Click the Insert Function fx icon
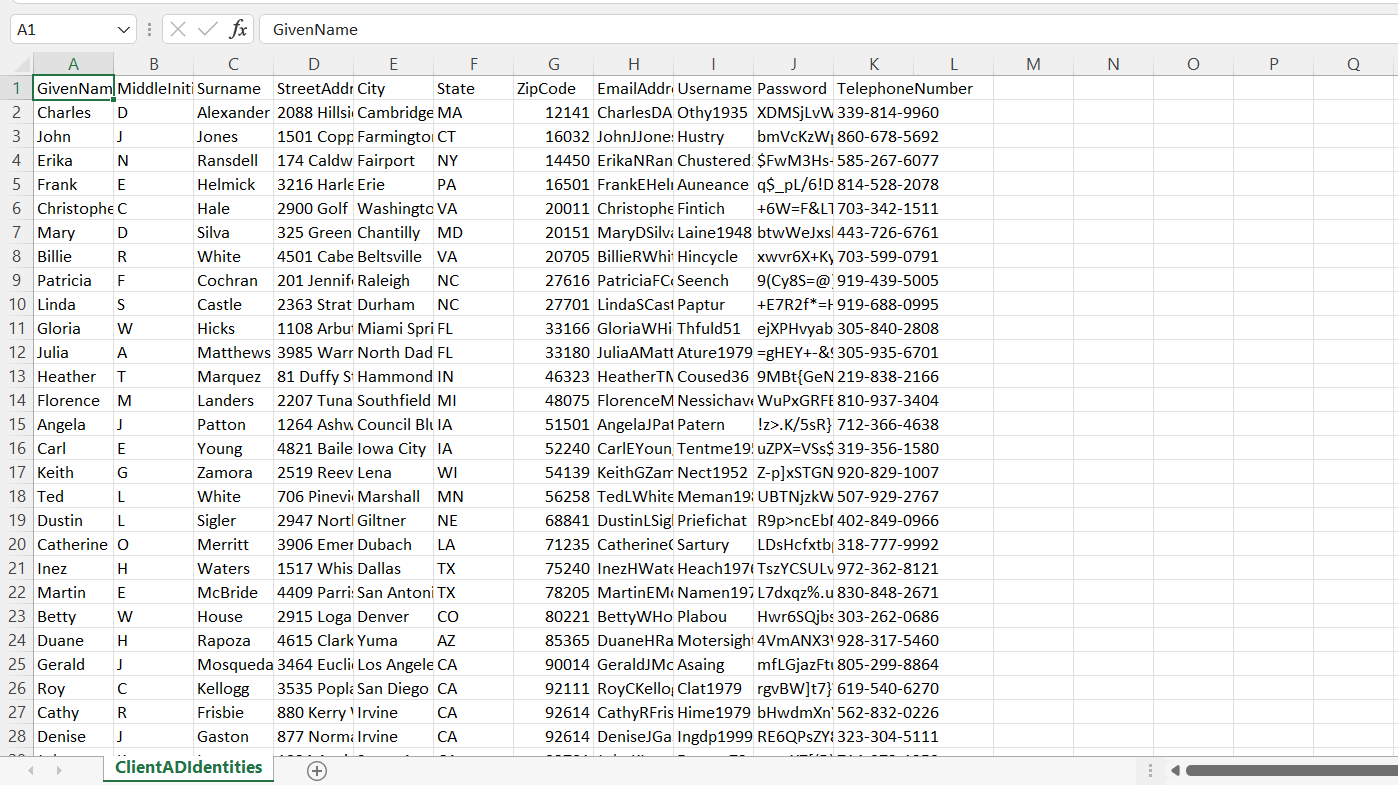This screenshot has width=1398, height=786. [x=238, y=30]
